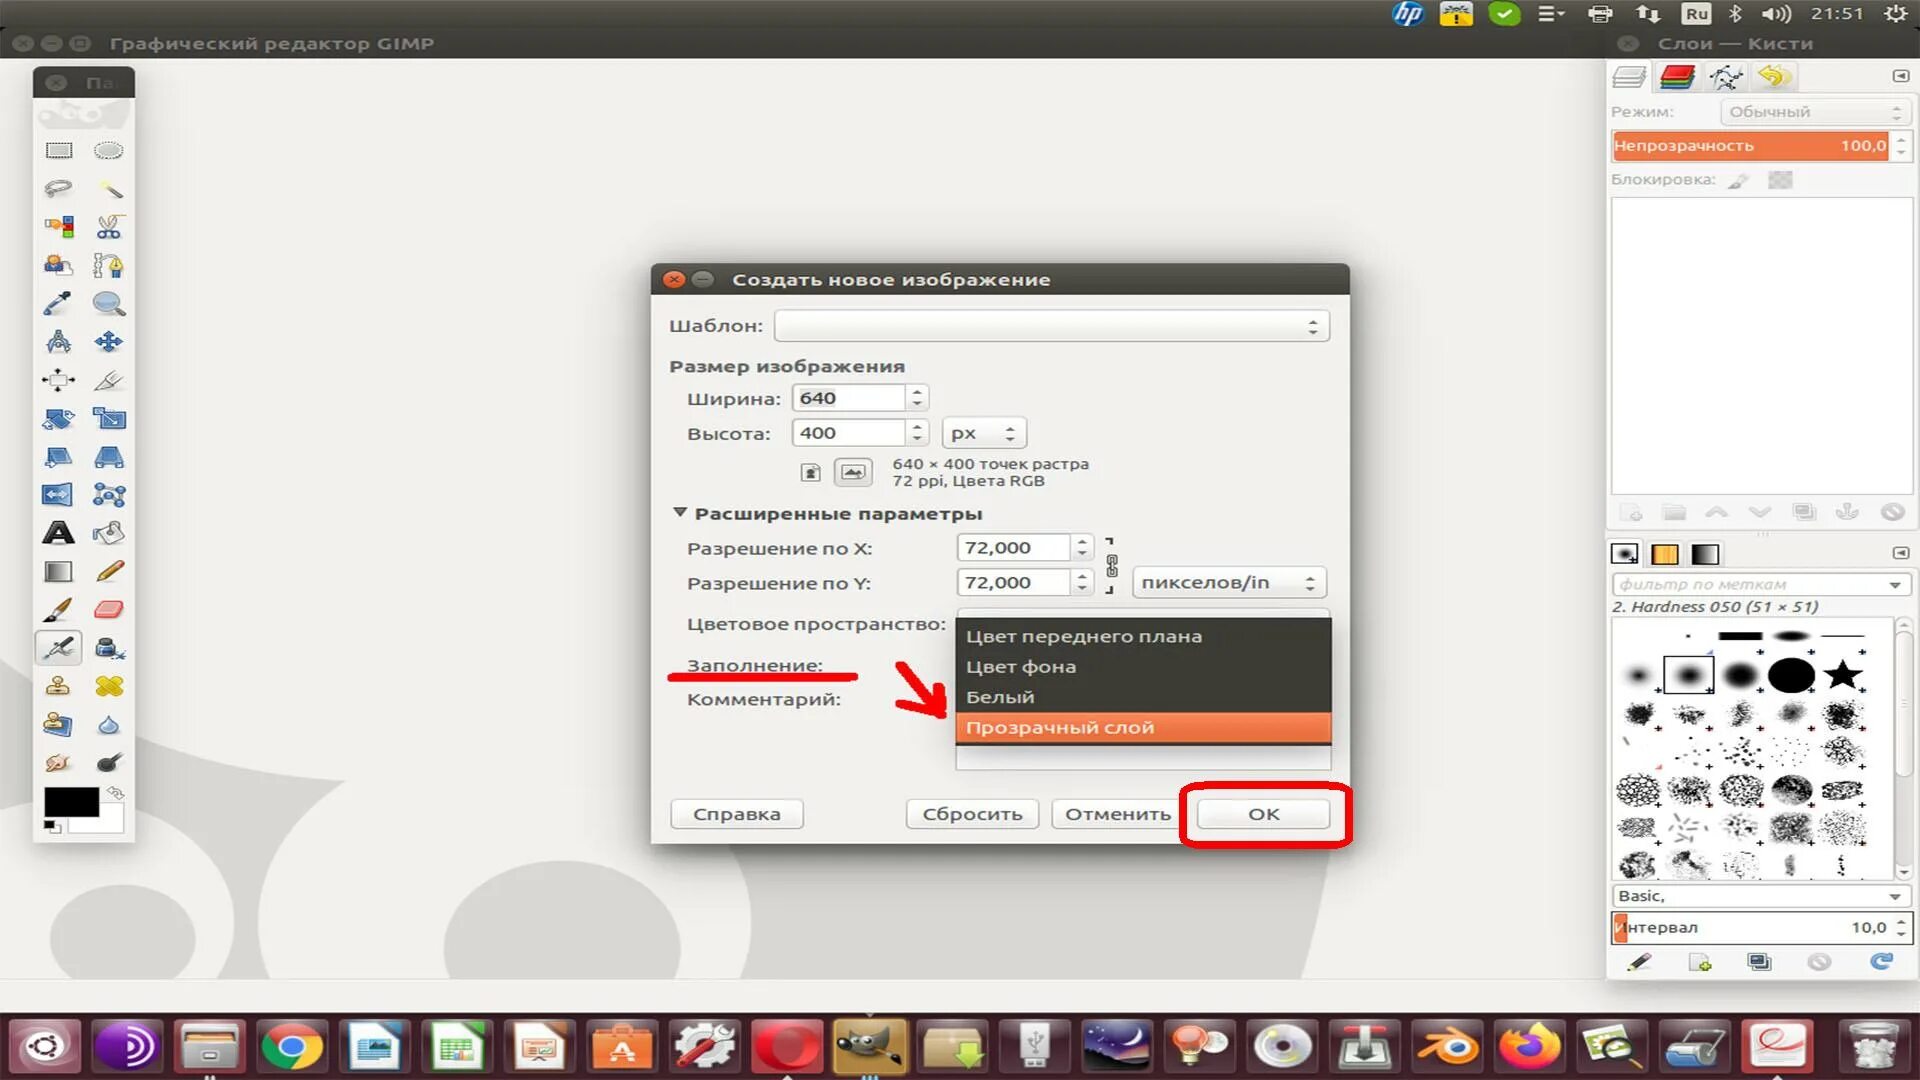Swap foreground and background colors arrow
This screenshot has width=1920, height=1080.
116,793
